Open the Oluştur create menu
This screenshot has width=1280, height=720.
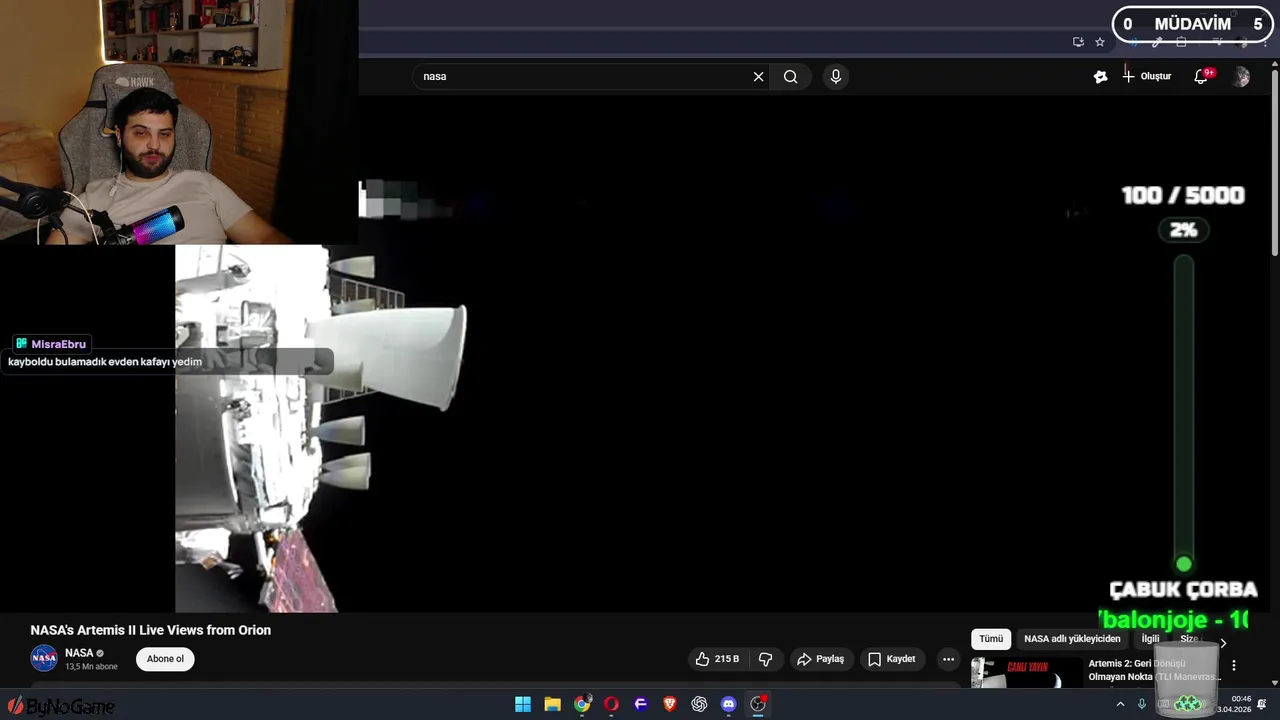pos(1146,77)
